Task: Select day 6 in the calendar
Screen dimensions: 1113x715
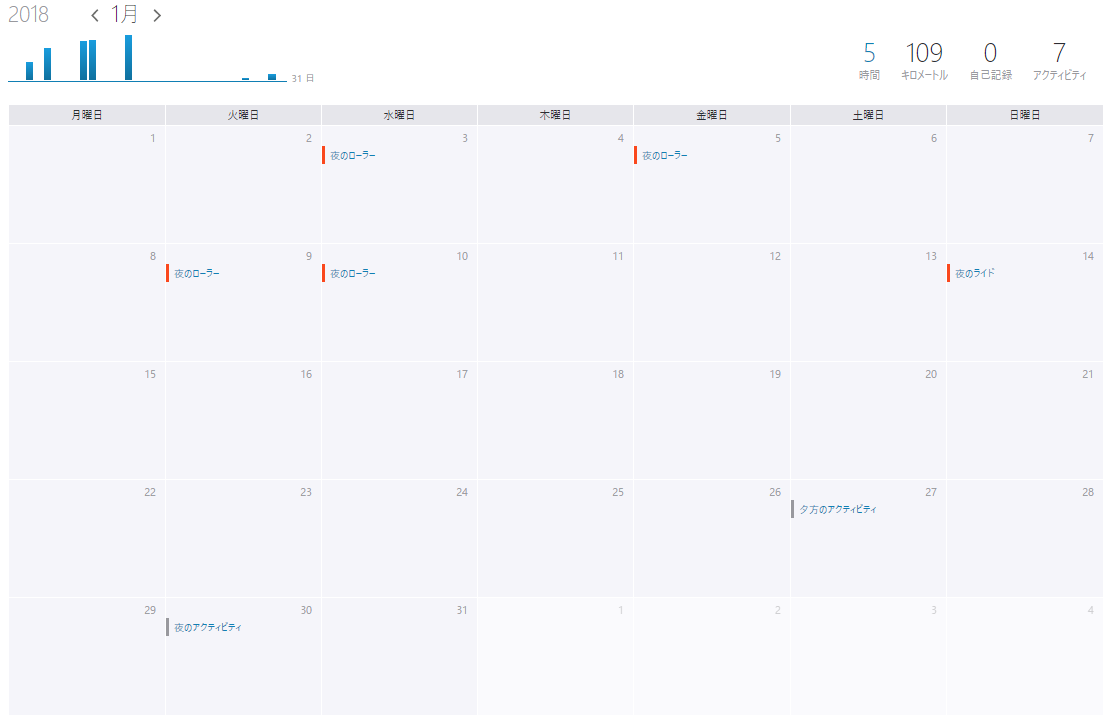Action: coord(868,185)
